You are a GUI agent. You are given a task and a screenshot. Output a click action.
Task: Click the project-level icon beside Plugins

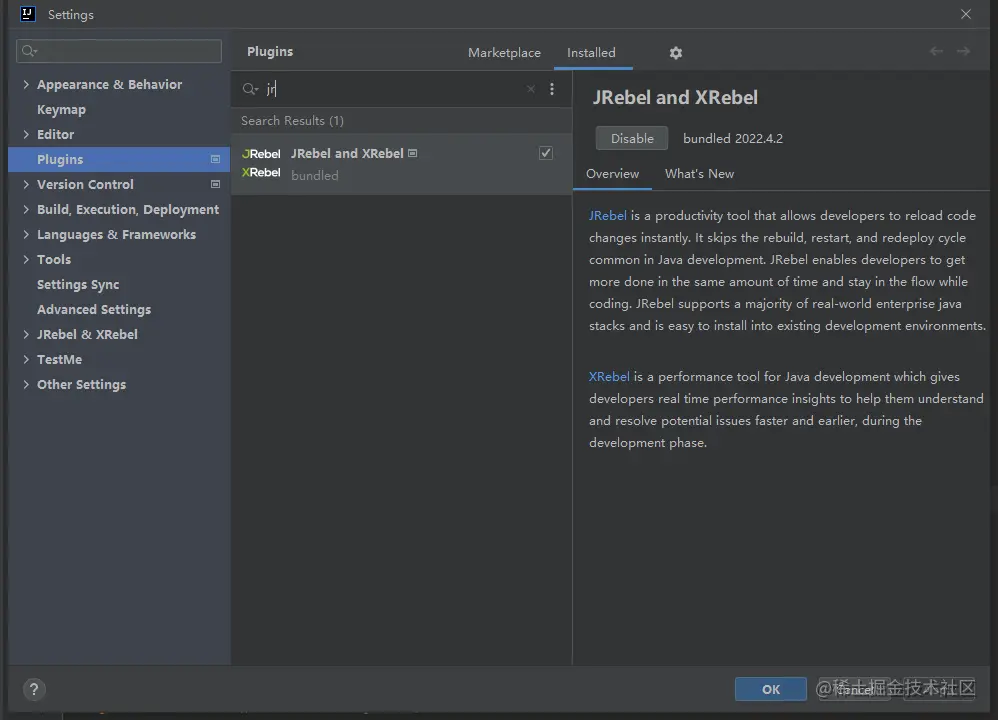click(215, 159)
